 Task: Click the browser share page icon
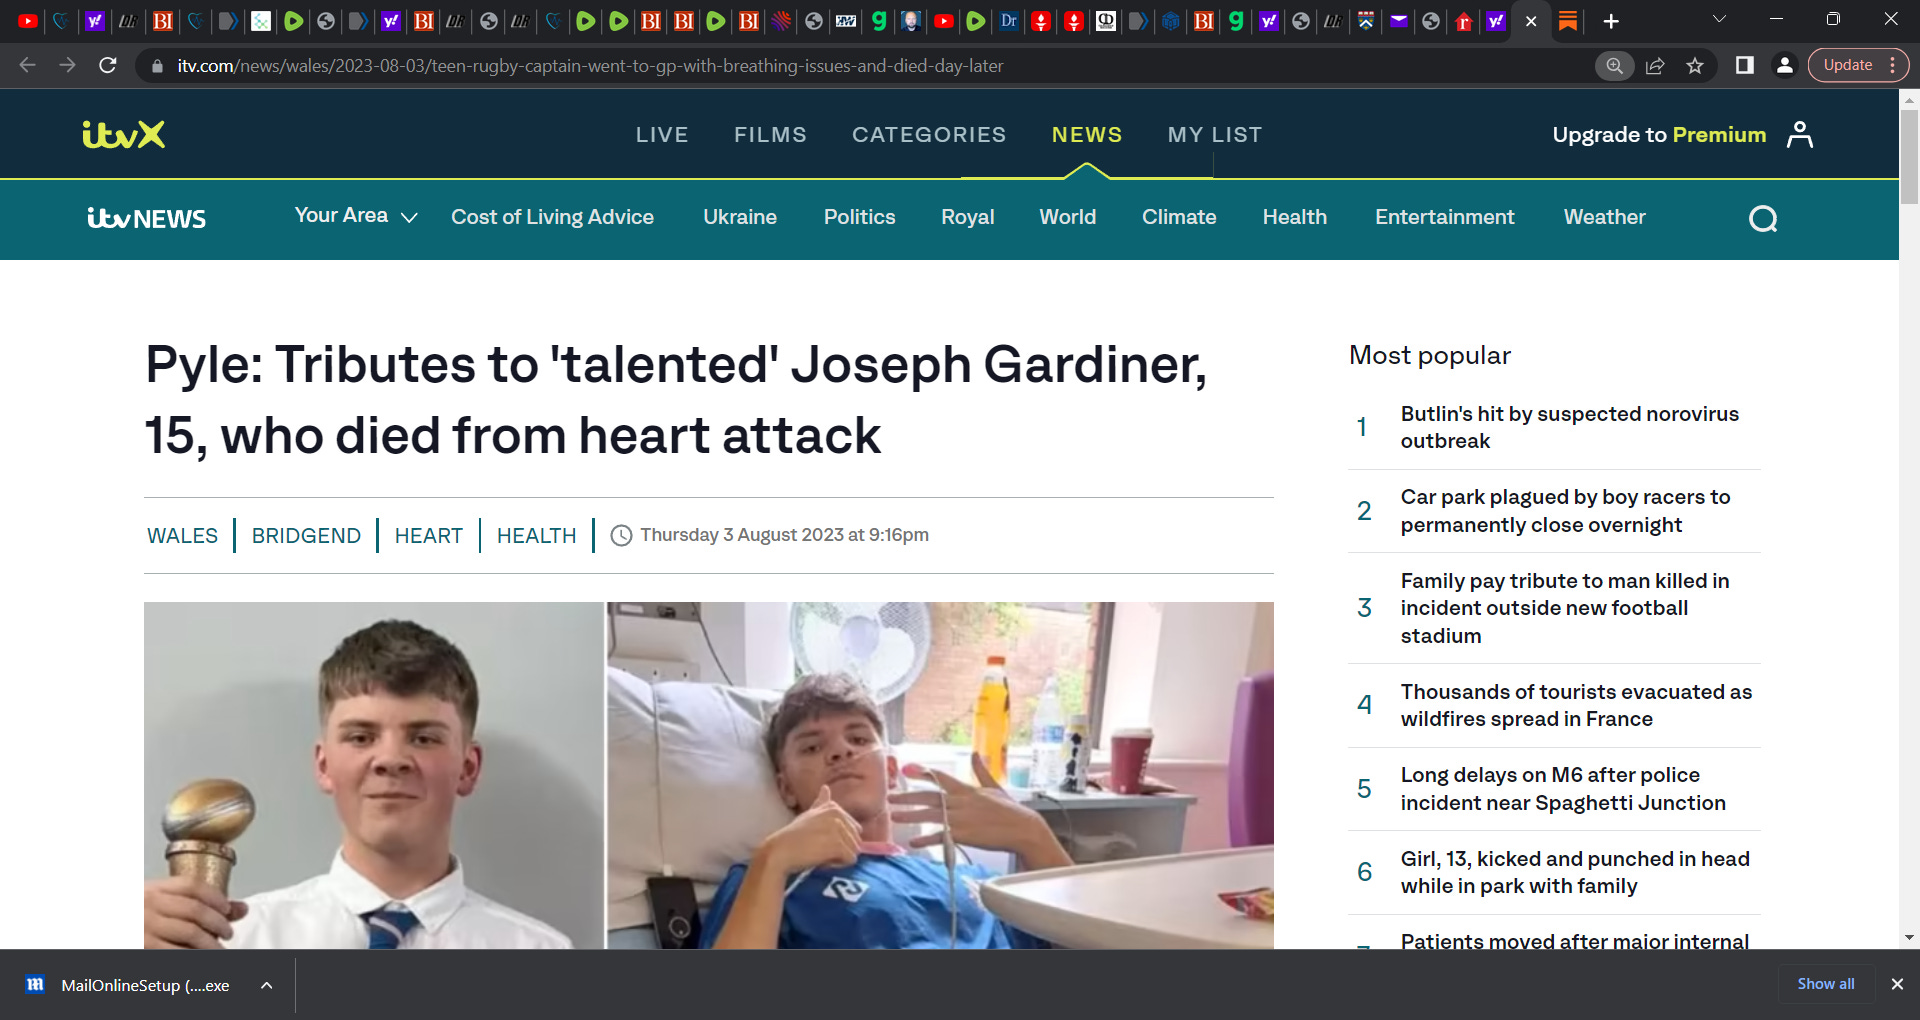[1655, 66]
